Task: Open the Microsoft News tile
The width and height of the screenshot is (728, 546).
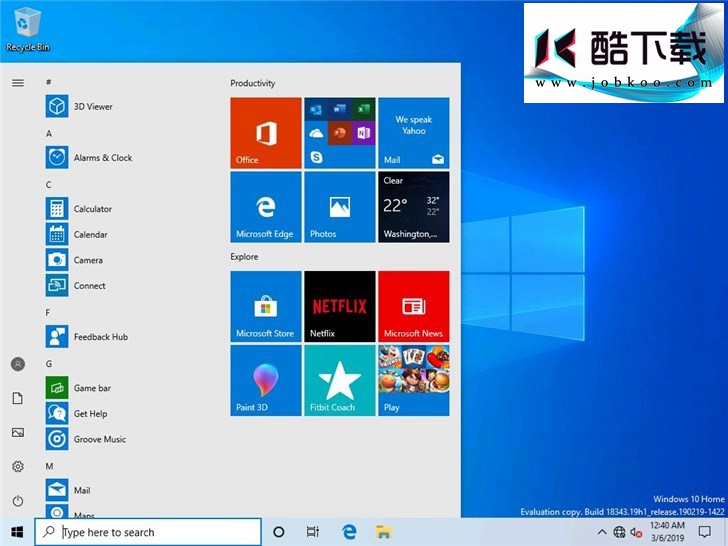Action: (x=414, y=306)
